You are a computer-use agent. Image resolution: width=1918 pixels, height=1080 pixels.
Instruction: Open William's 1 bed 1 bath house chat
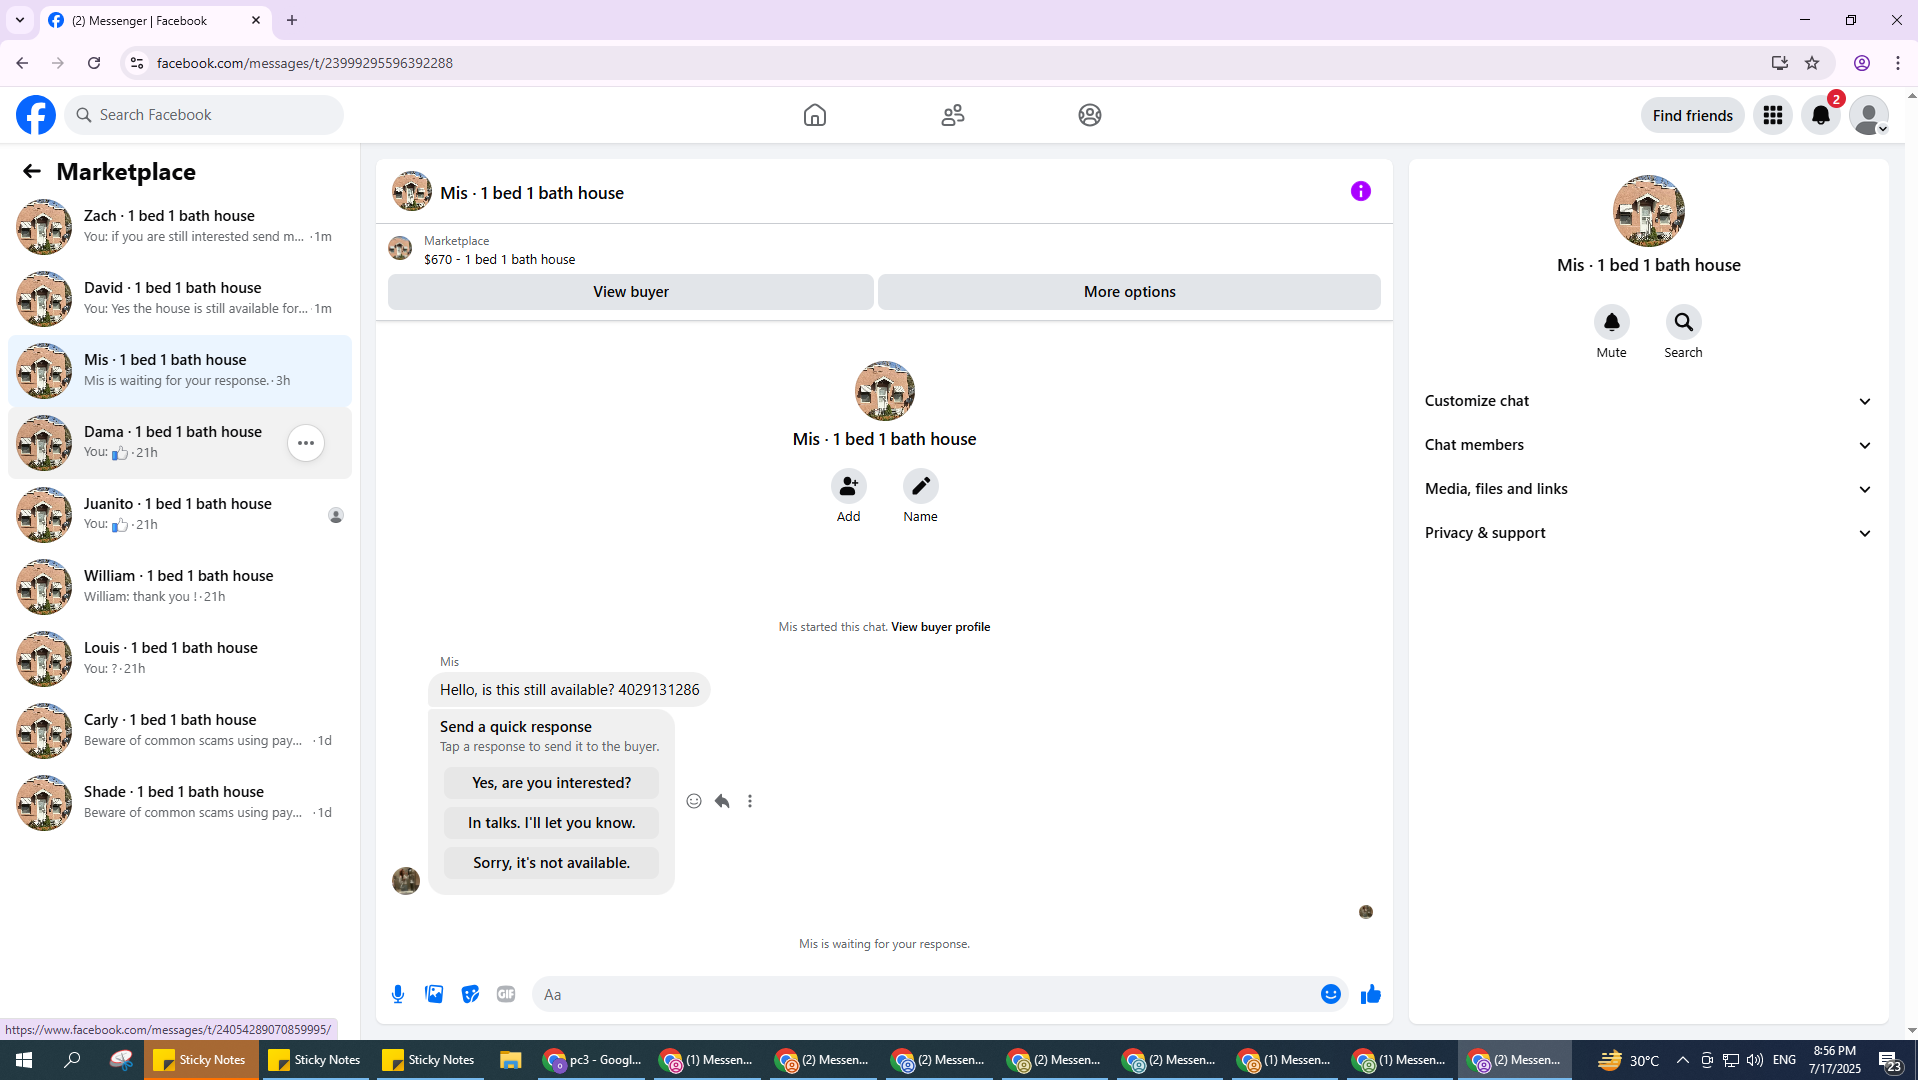180,587
